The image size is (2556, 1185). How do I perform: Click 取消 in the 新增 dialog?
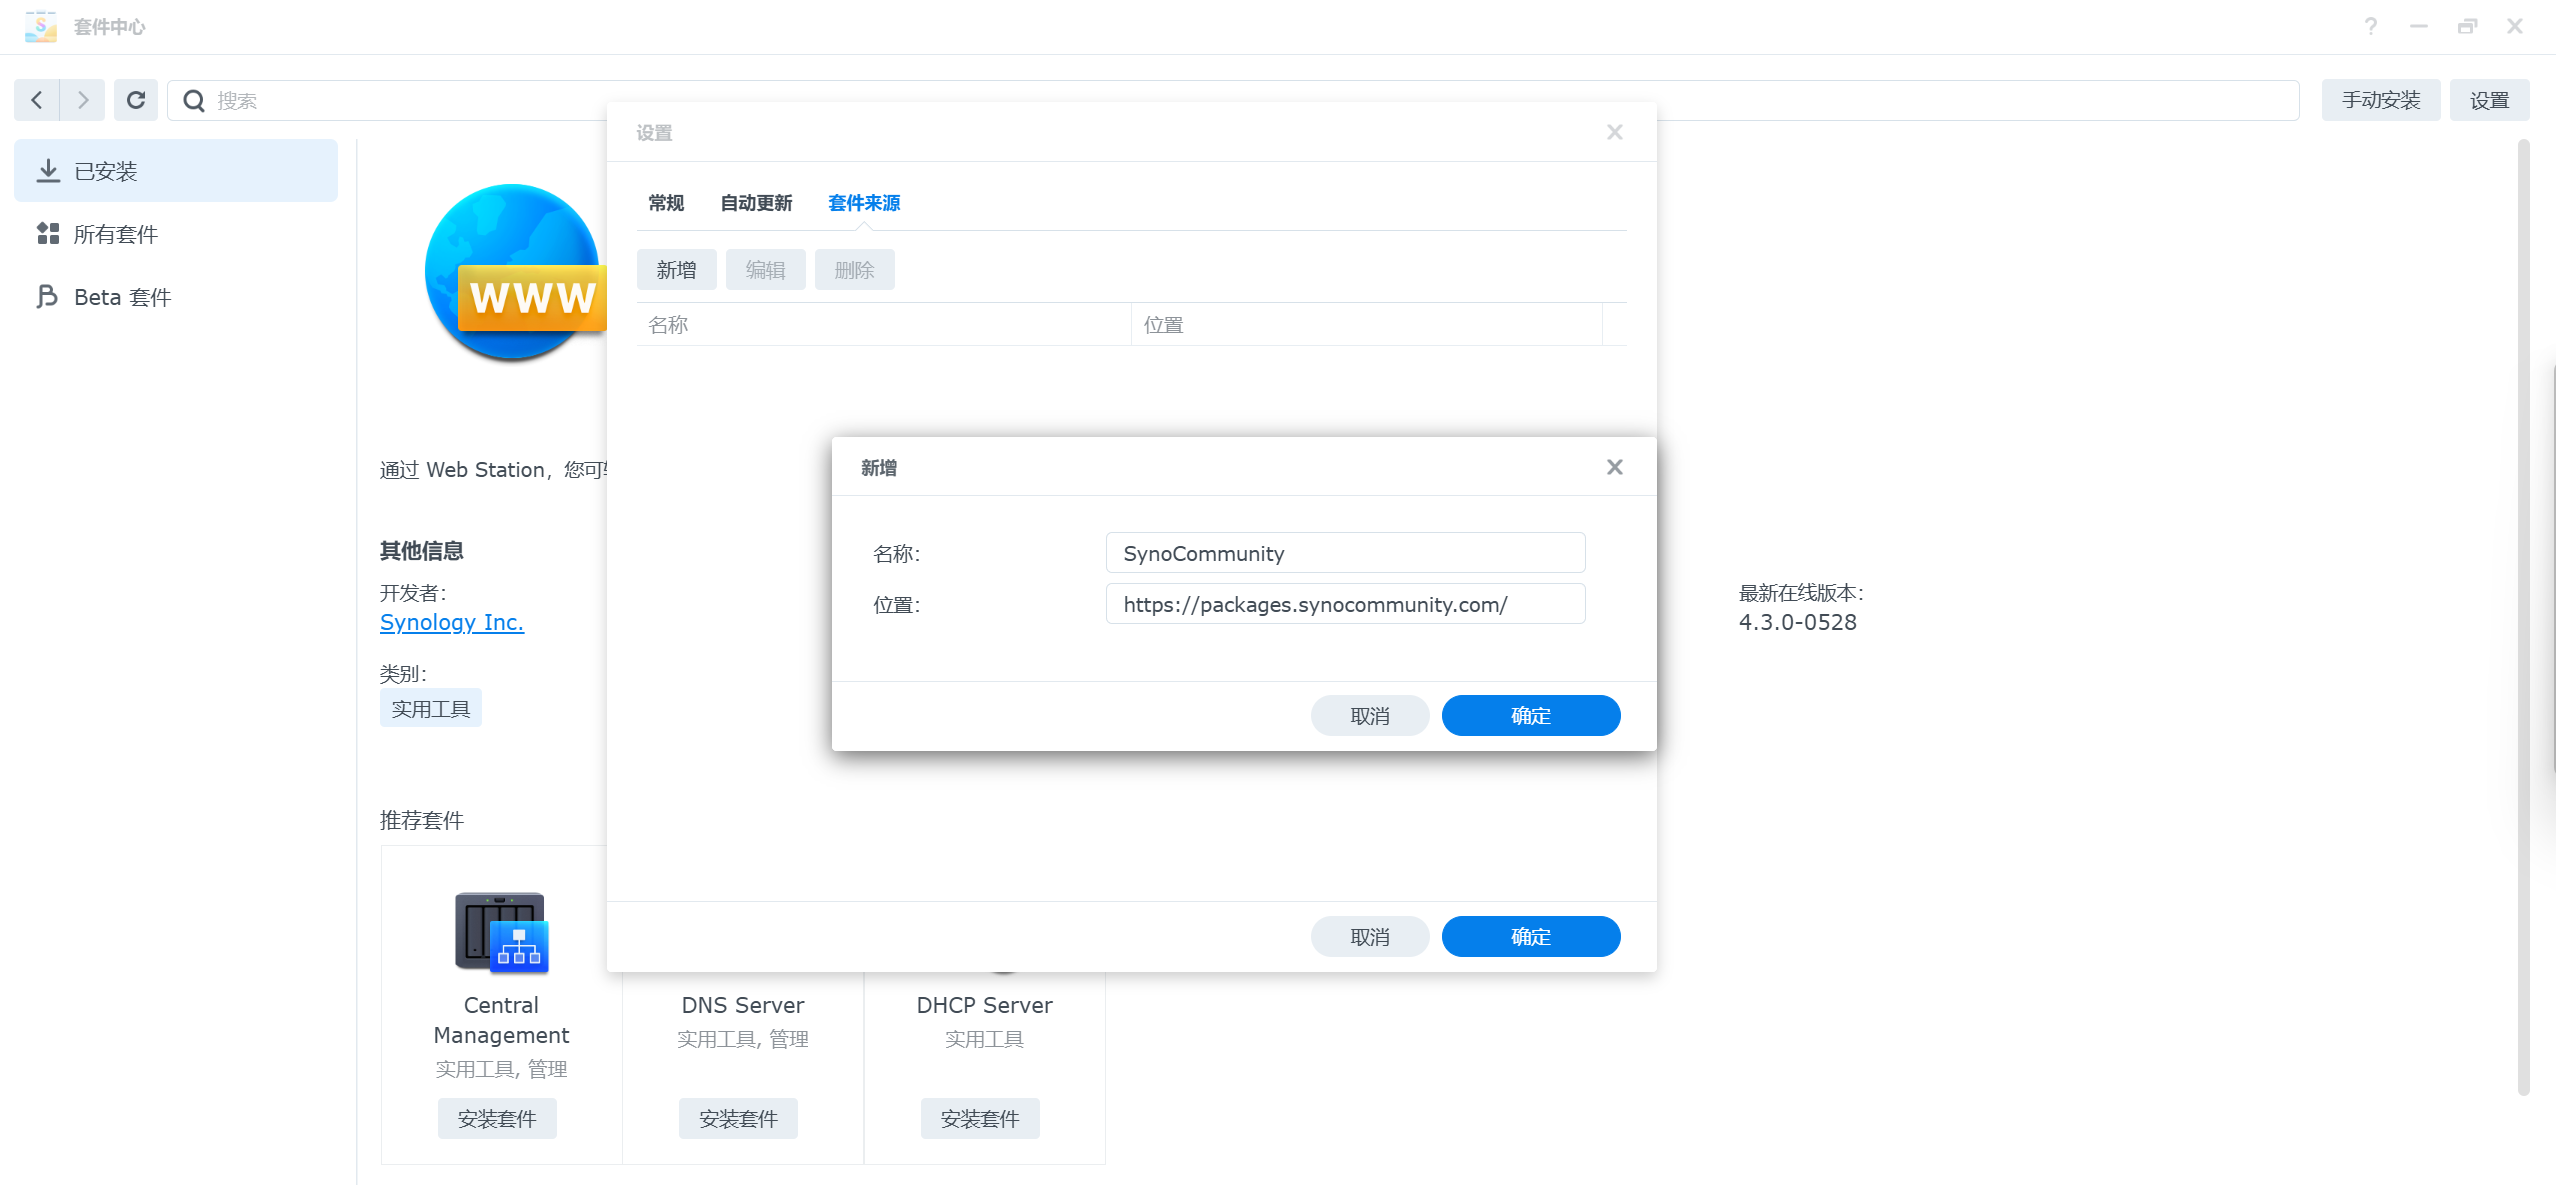1369,716
